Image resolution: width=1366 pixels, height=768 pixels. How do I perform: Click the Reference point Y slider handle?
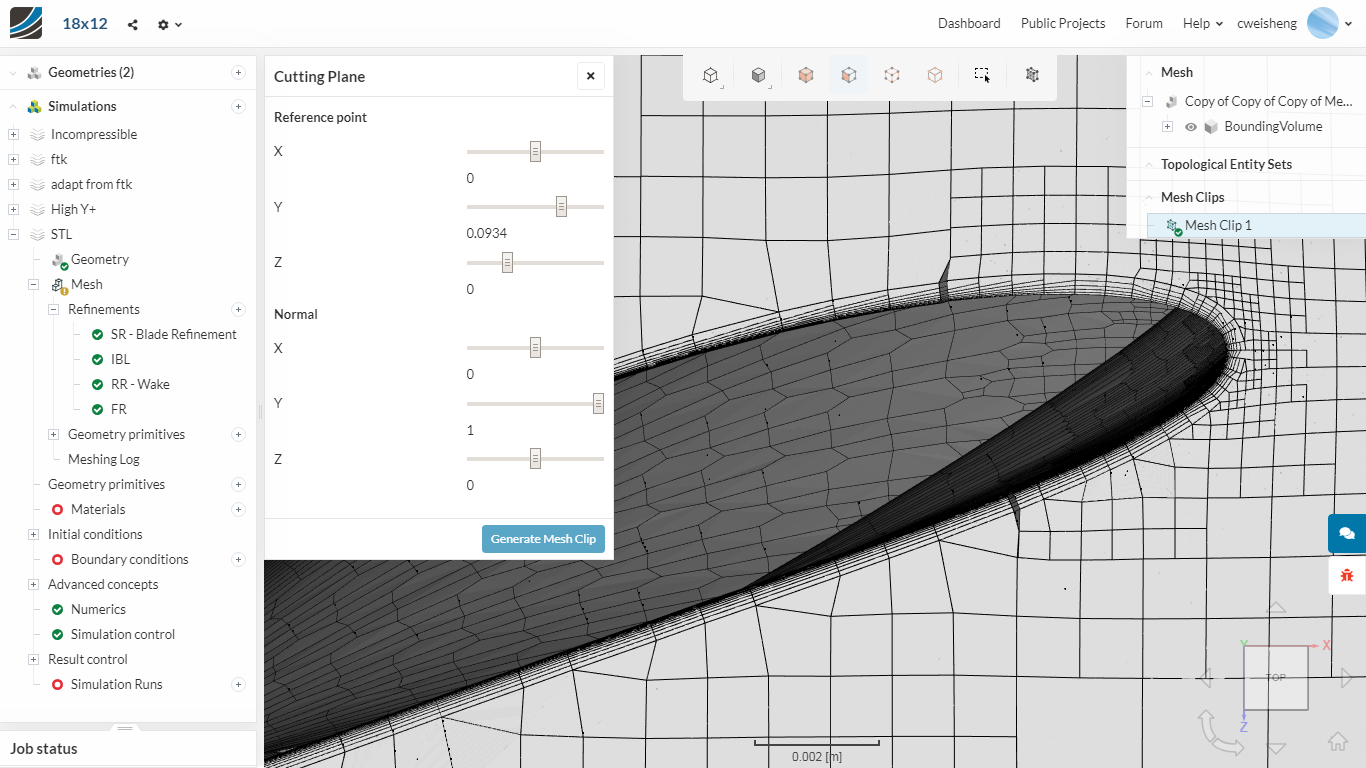pyautogui.click(x=561, y=207)
